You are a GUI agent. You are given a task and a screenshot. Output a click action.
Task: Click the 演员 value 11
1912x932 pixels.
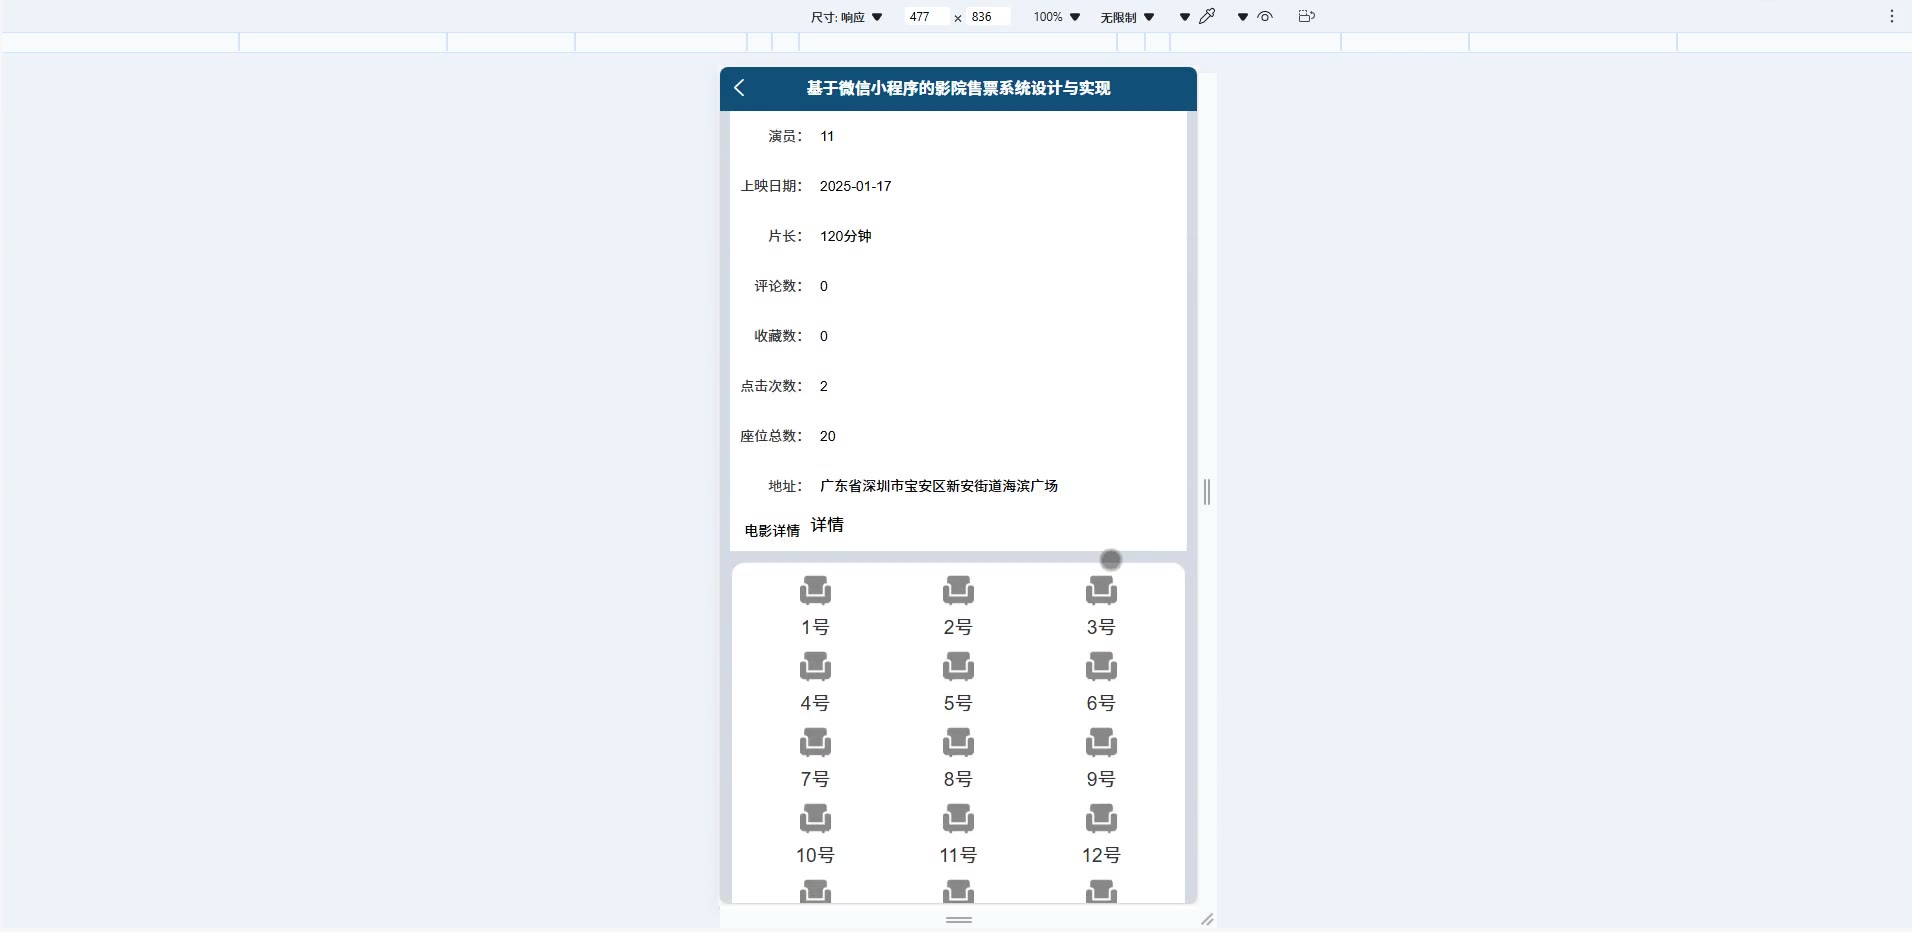click(x=827, y=136)
